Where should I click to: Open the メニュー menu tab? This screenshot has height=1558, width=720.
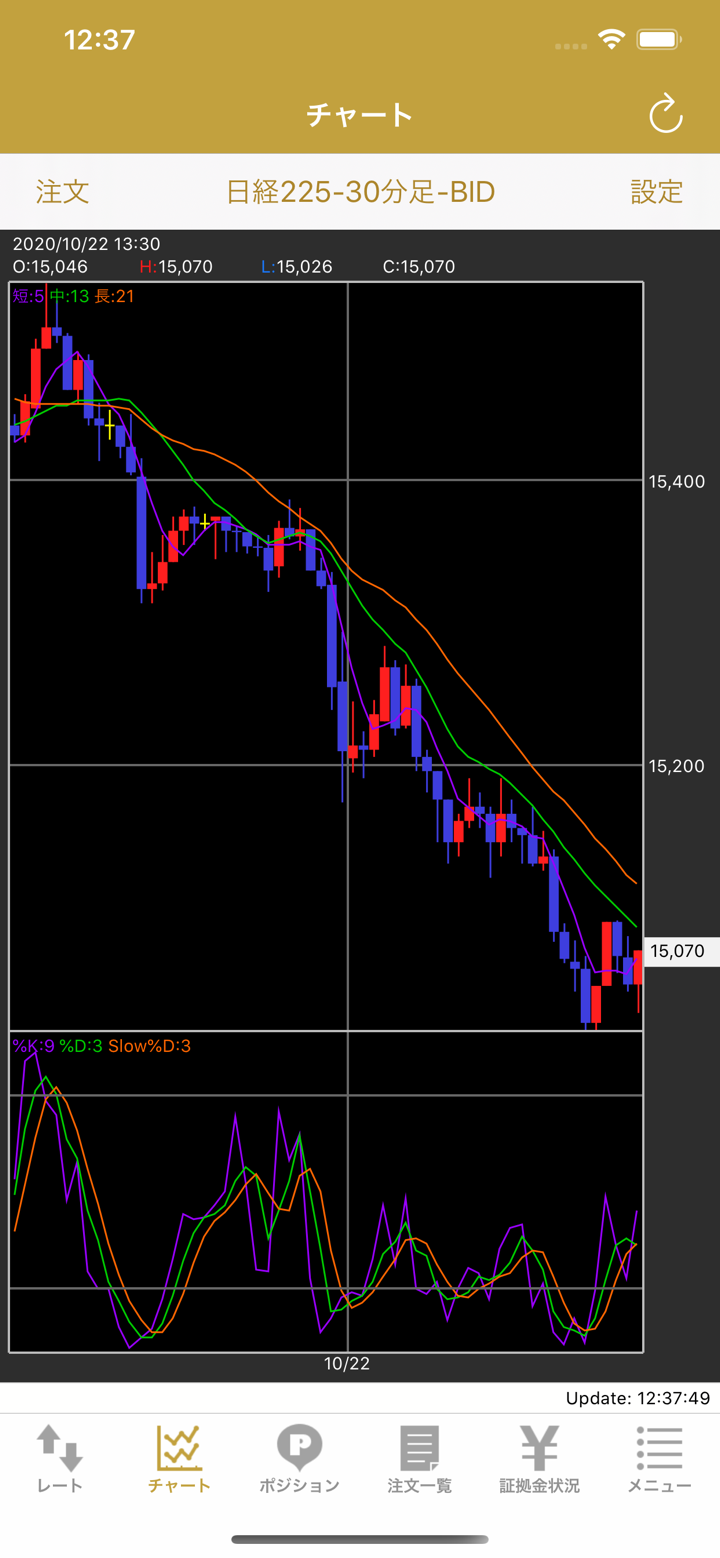pos(659,1459)
